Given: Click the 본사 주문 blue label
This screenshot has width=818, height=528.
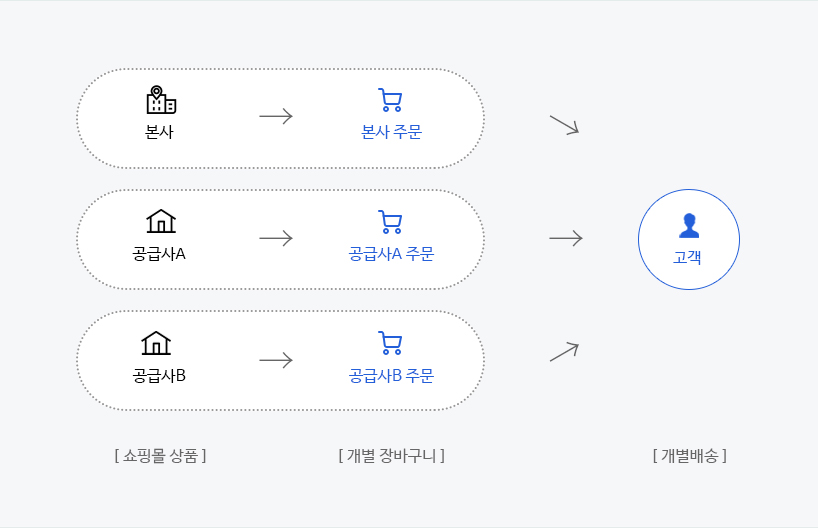Looking at the screenshot, I should click(391, 131).
